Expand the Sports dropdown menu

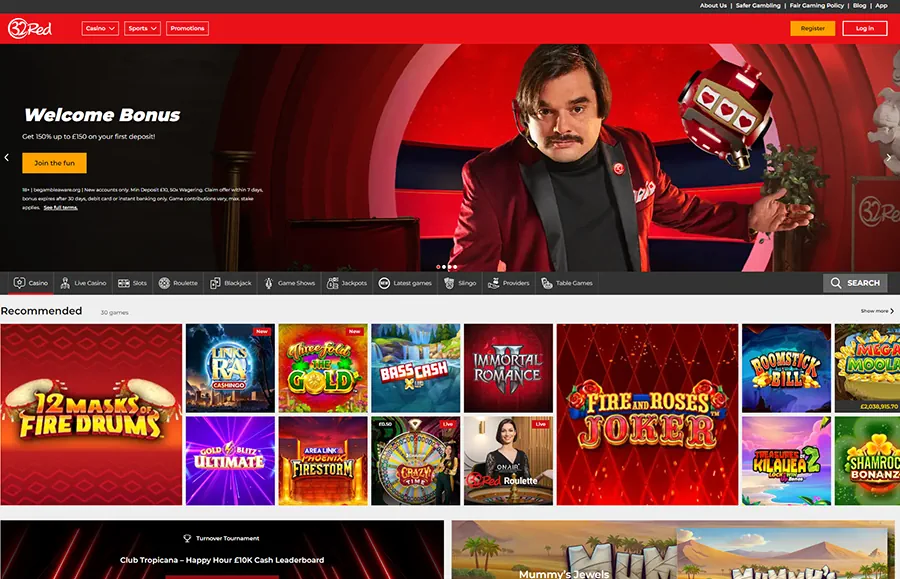pos(142,28)
